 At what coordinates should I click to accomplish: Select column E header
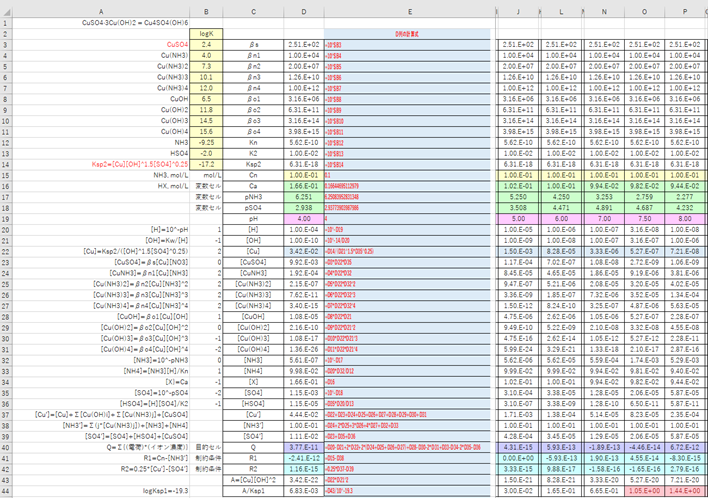click(x=410, y=12)
